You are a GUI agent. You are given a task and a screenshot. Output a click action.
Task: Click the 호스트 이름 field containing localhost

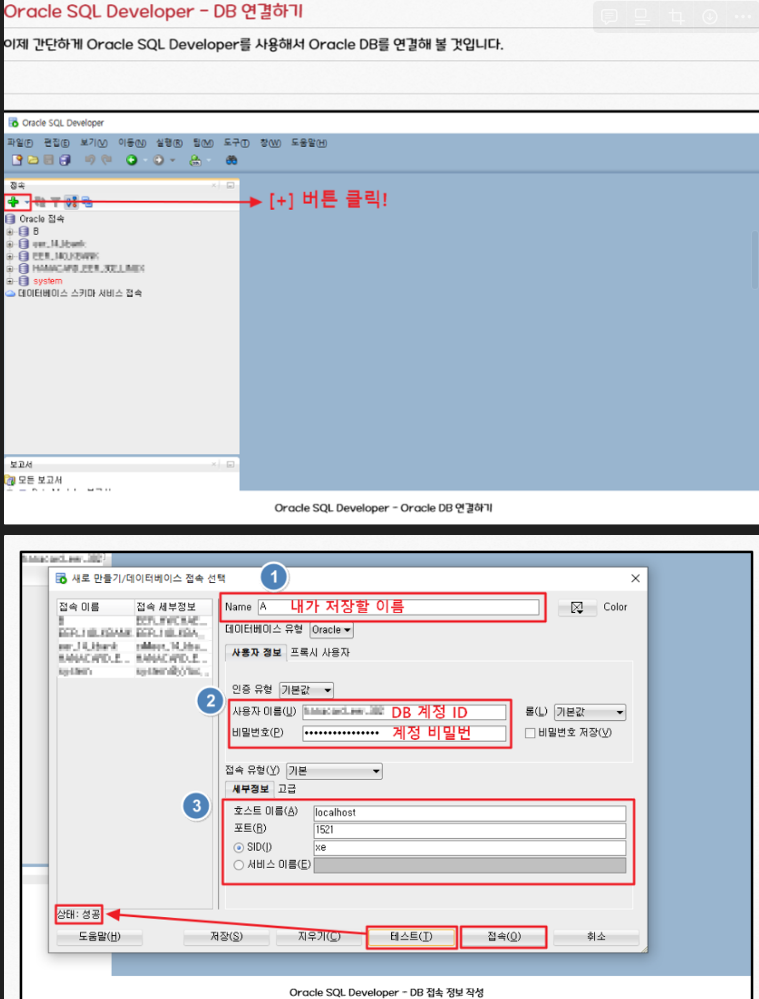pyautogui.click(x=470, y=813)
